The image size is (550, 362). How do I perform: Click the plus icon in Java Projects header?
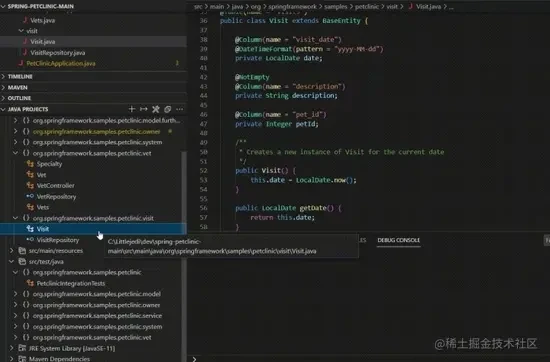(132, 109)
